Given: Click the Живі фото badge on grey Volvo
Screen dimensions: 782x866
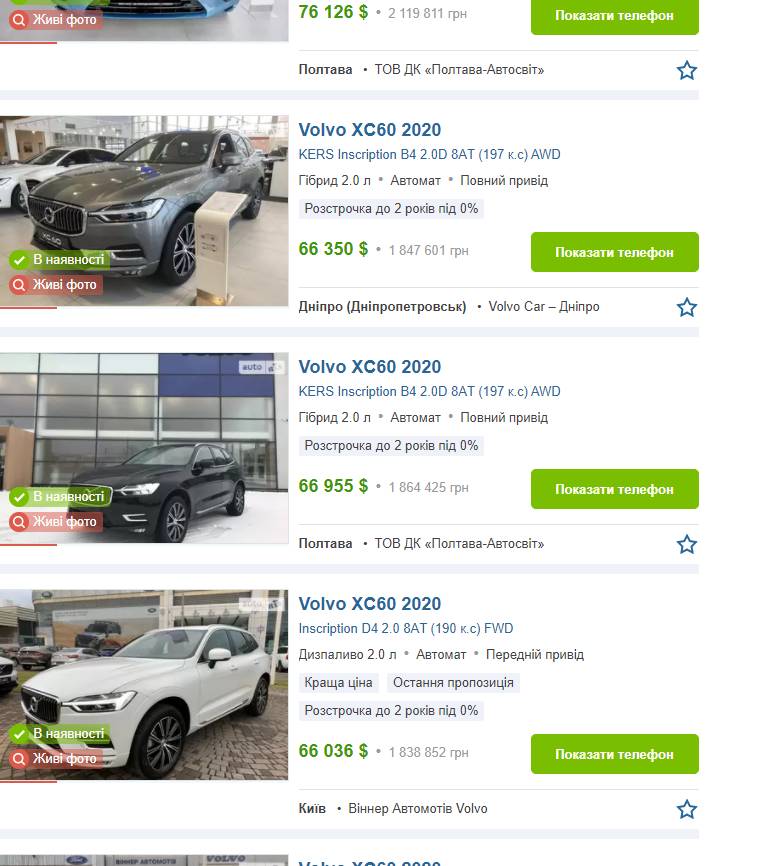Looking at the screenshot, I should [x=56, y=284].
